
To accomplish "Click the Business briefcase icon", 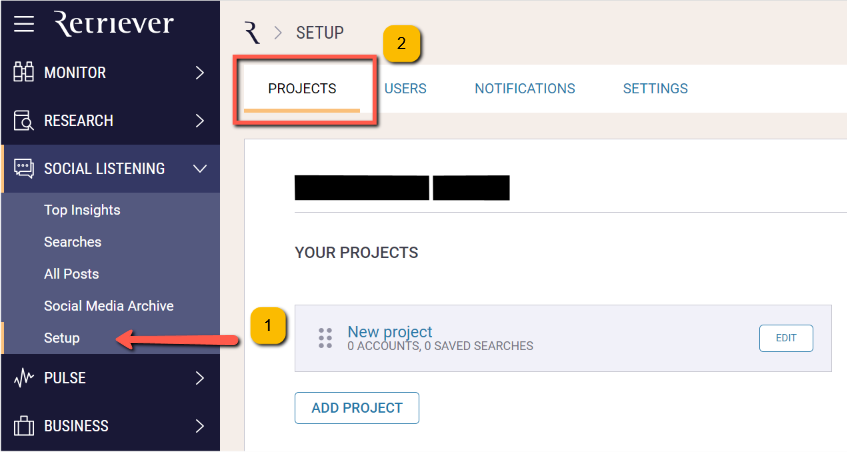I will pyautogui.click(x=24, y=426).
